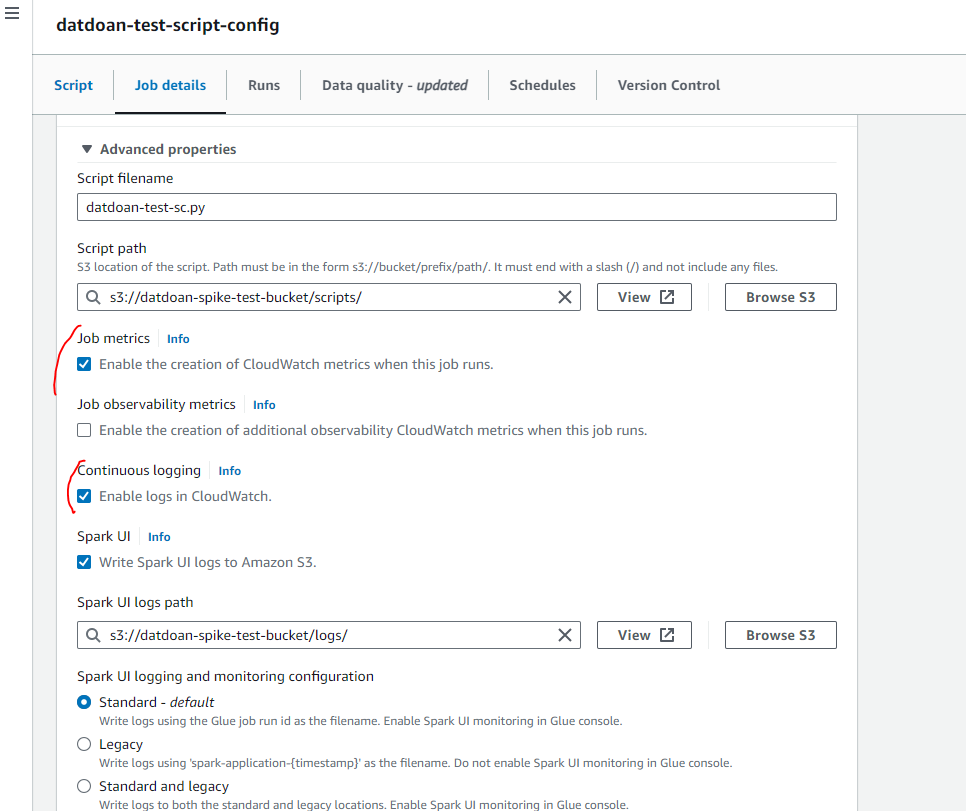966x811 pixels.
Task: Browse S3 for the script path
Action: pos(780,297)
